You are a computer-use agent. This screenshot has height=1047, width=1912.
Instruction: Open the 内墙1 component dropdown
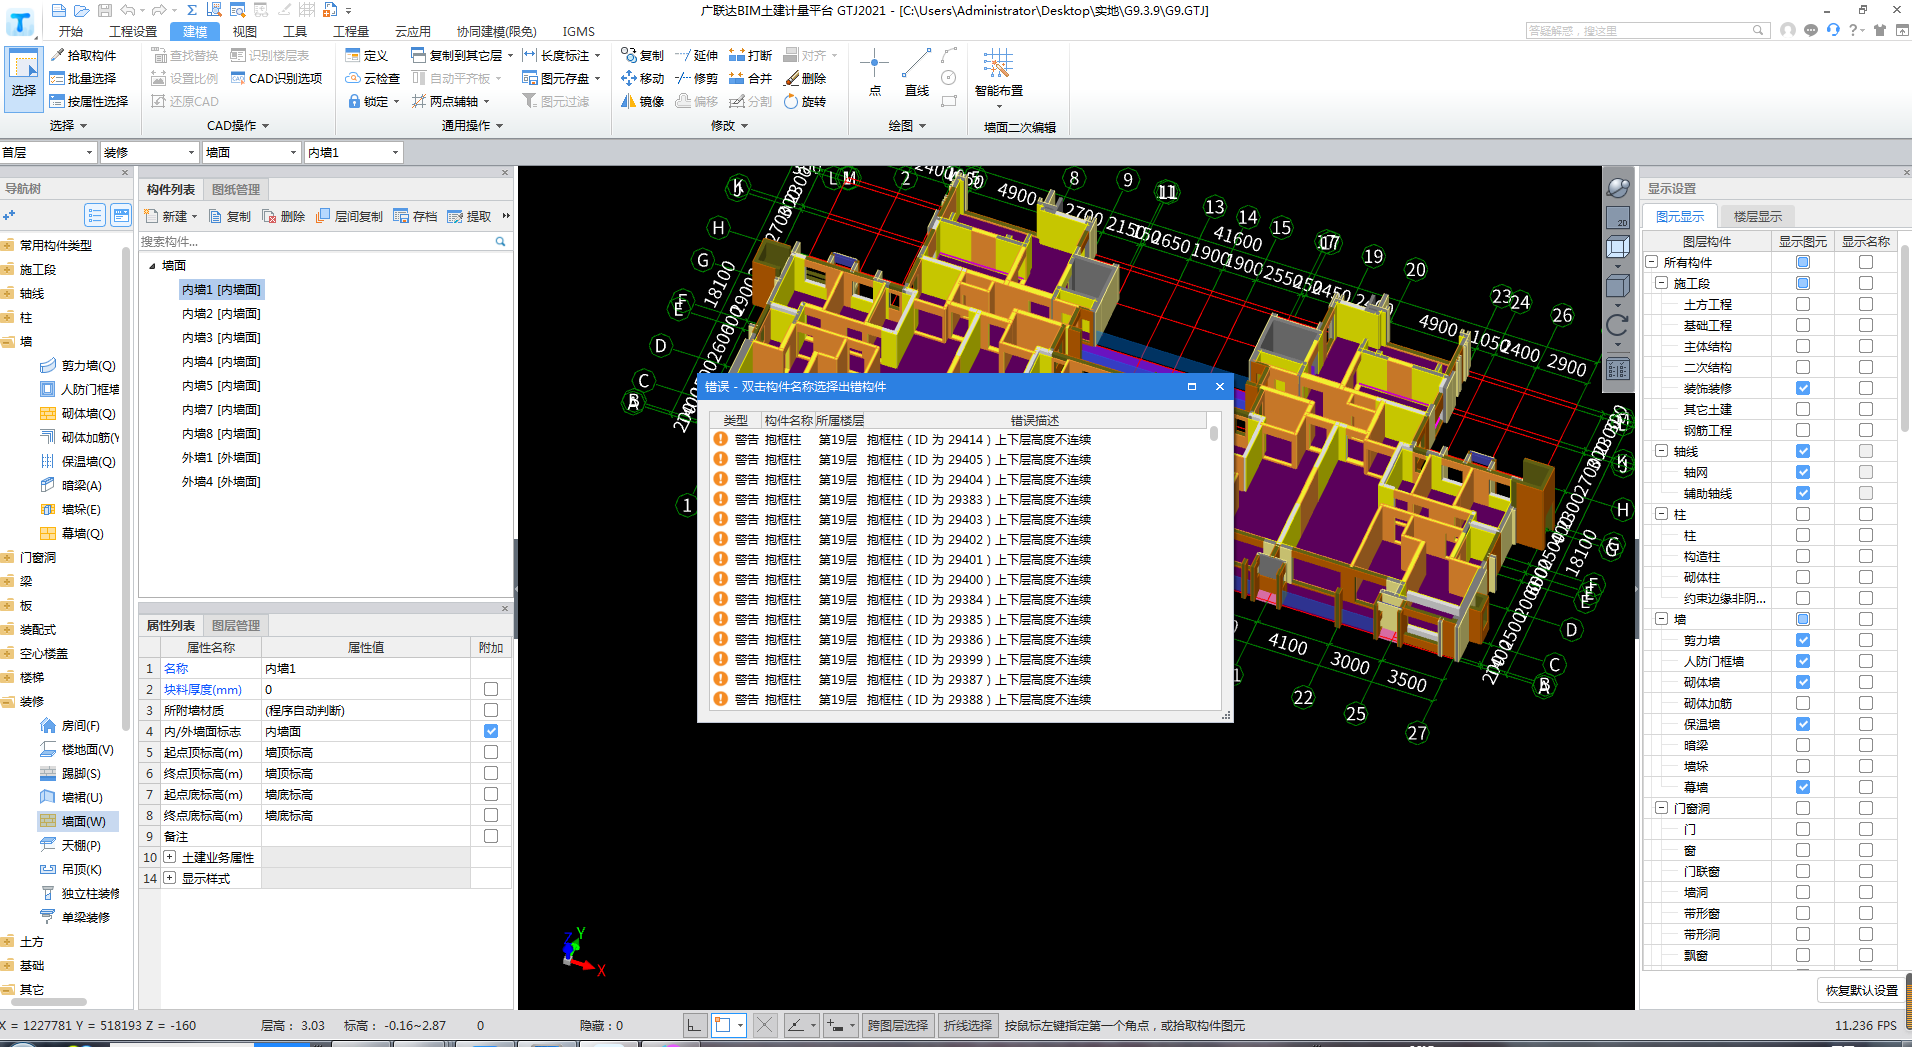coord(353,153)
